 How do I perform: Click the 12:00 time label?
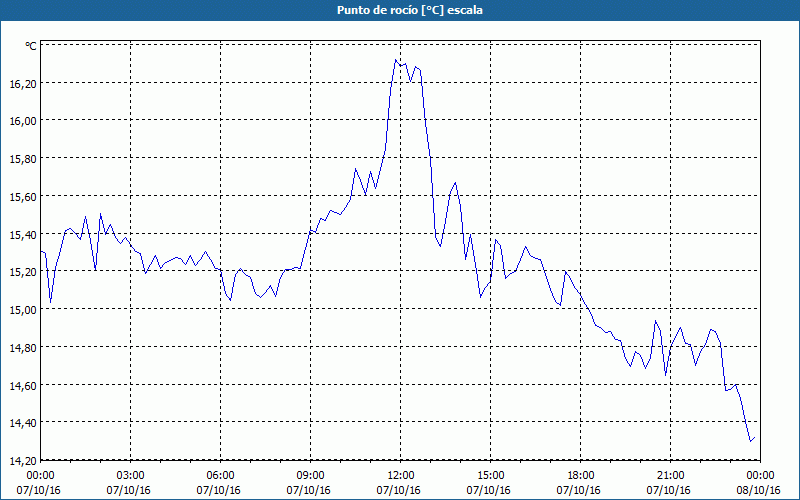pos(401,476)
